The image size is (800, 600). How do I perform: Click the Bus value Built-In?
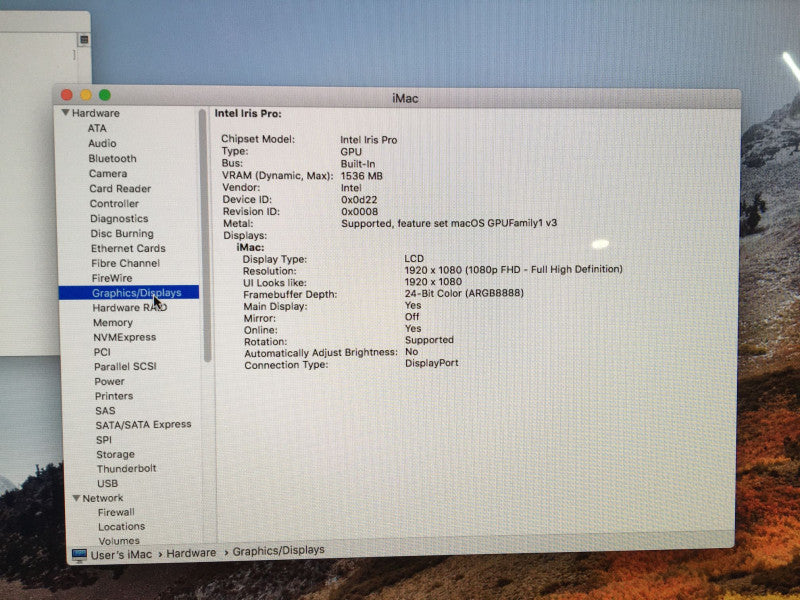point(358,164)
